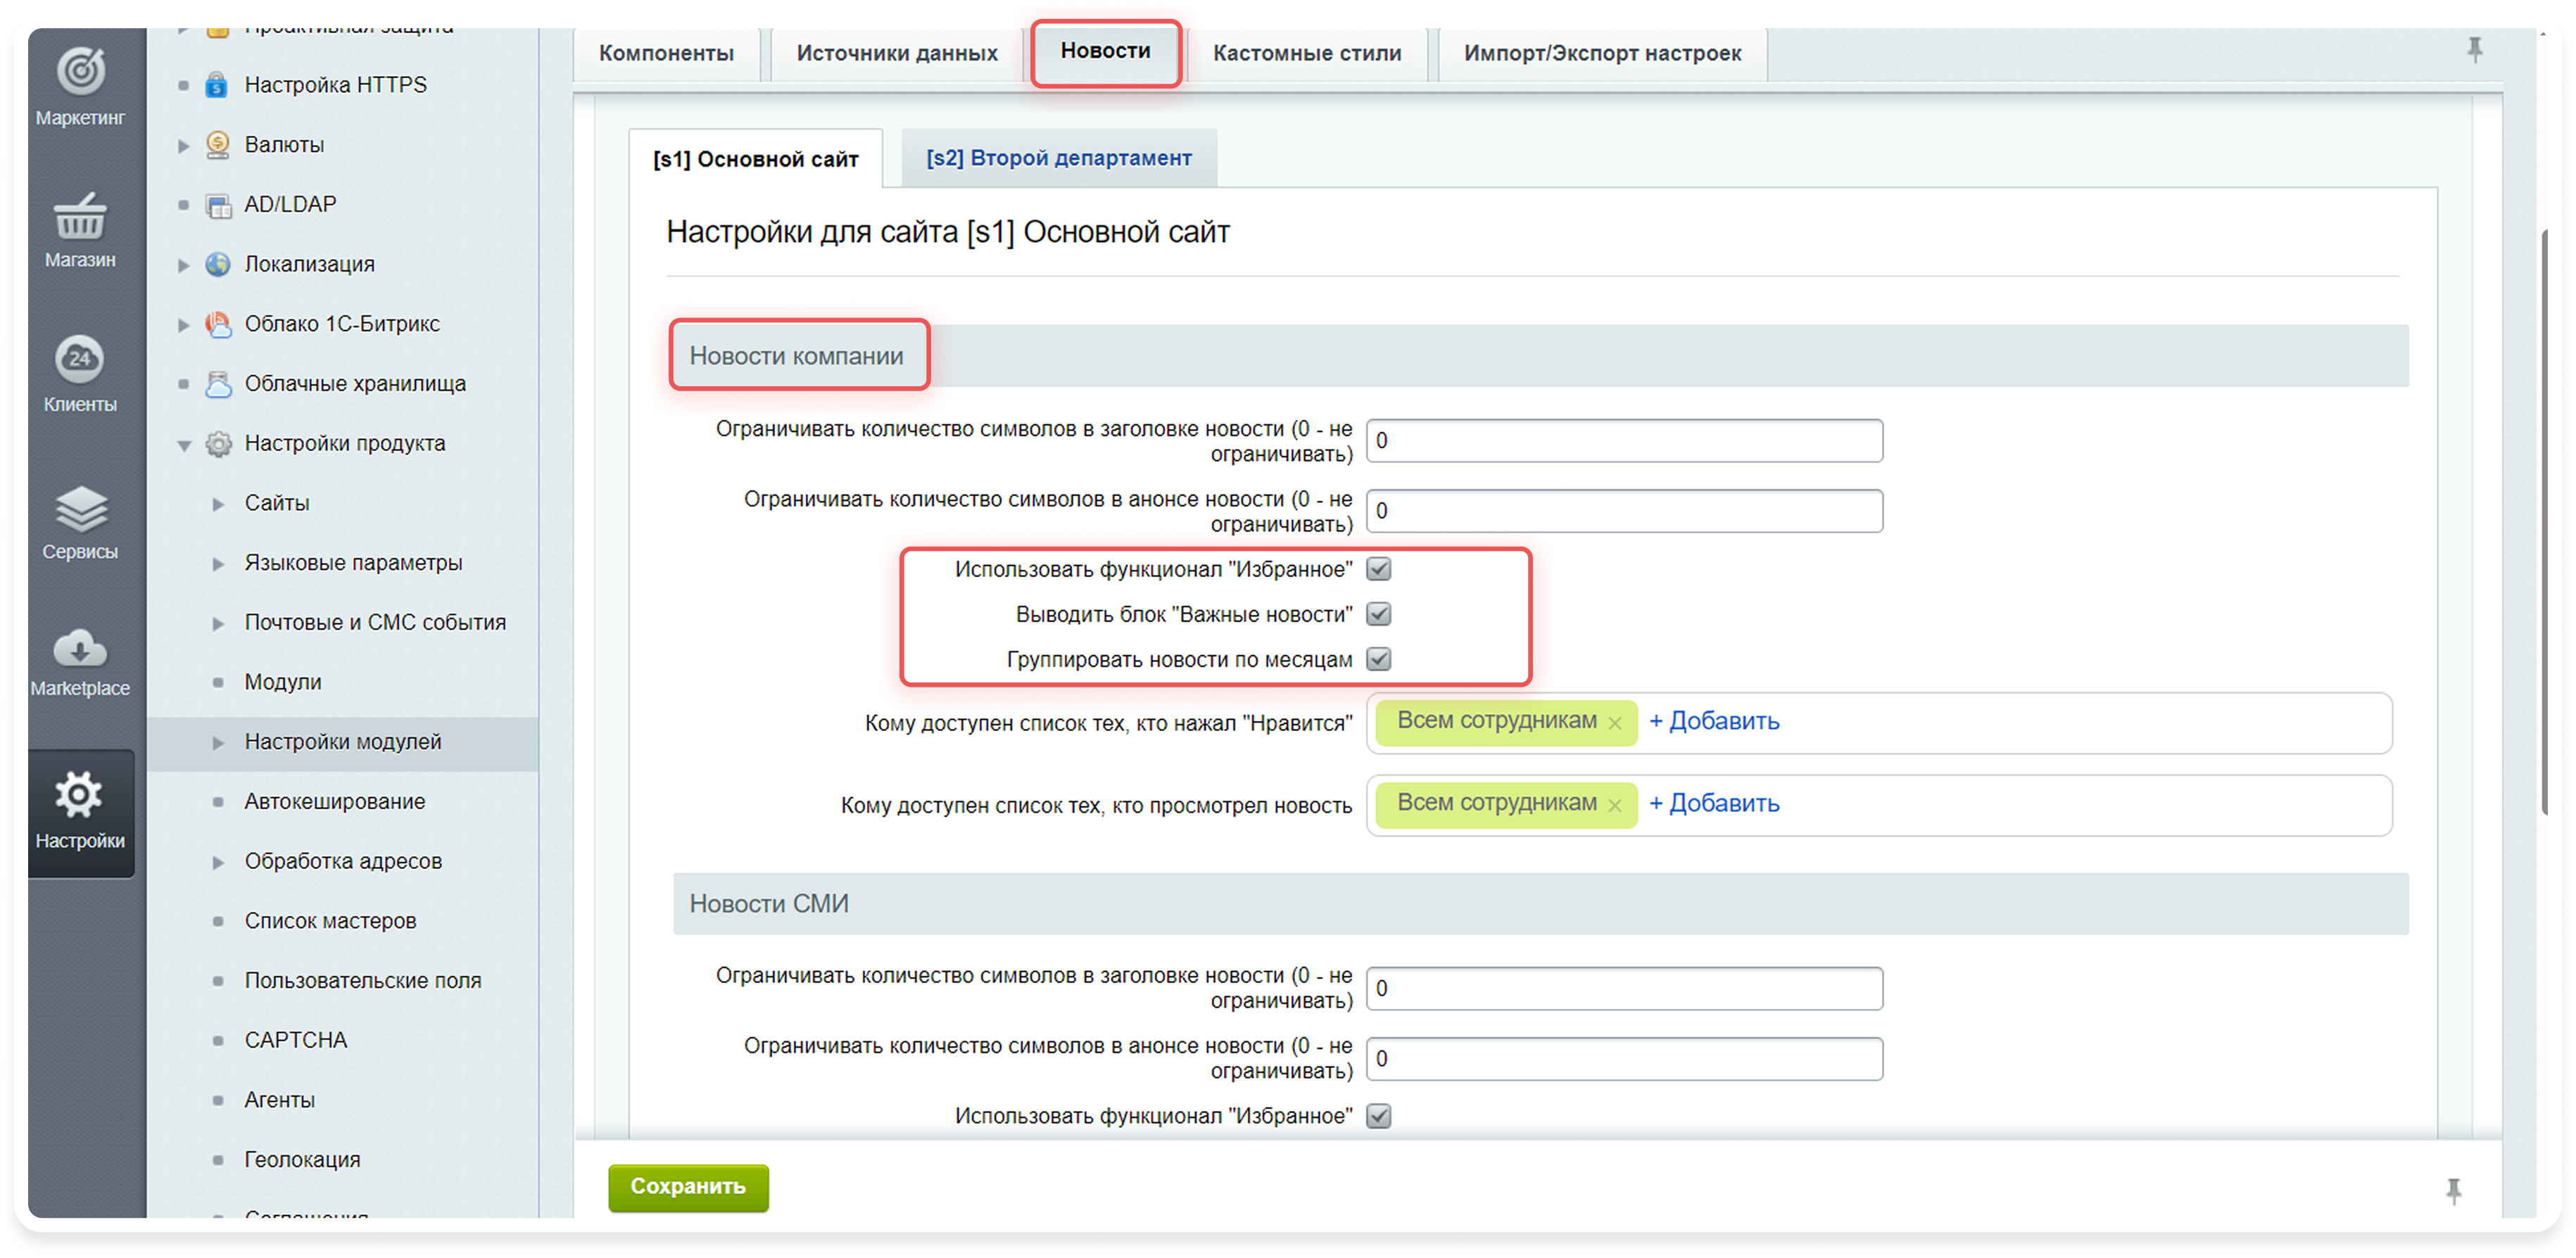Uncheck Выводить блок "Важные новости"

[1379, 614]
